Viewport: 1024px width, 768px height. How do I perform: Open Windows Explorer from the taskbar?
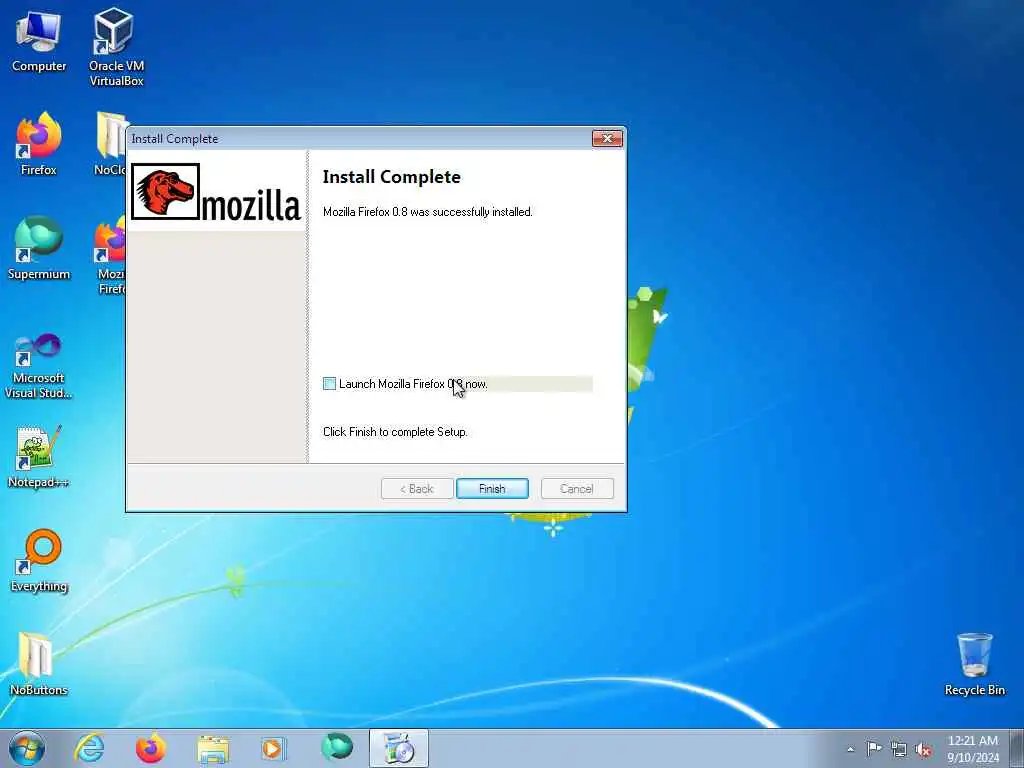coord(213,748)
